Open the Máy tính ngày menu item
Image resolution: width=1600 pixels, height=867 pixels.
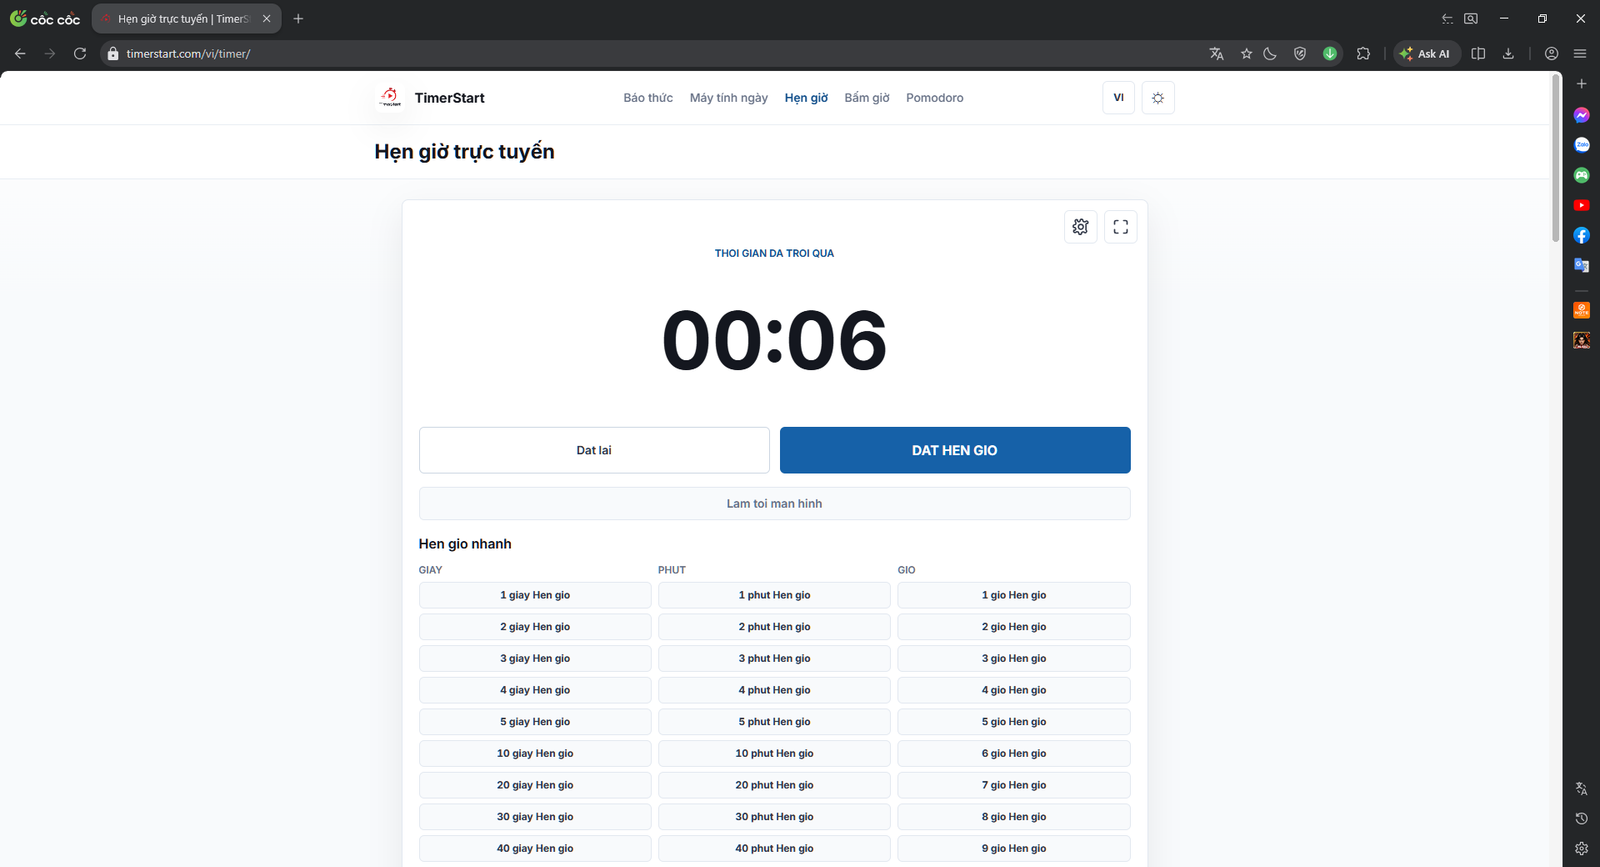pyautogui.click(x=729, y=98)
